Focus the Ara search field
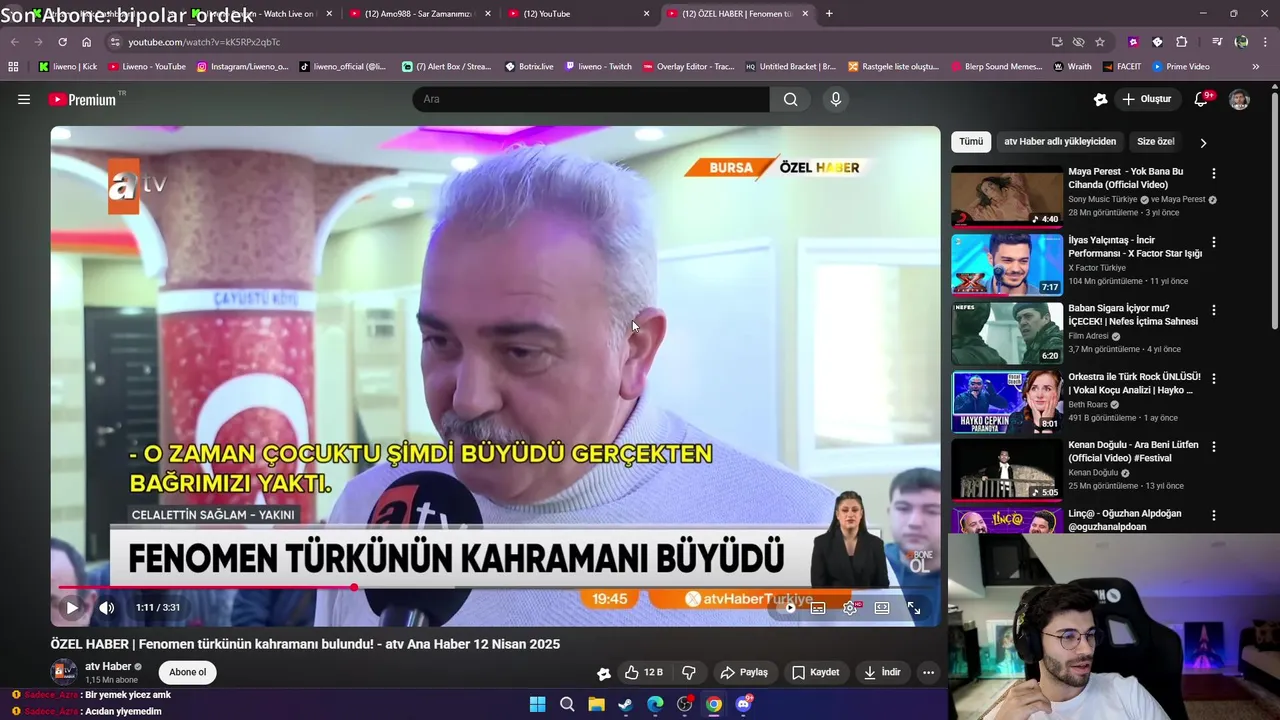Viewport: 1280px width, 720px height. pos(591,99)
